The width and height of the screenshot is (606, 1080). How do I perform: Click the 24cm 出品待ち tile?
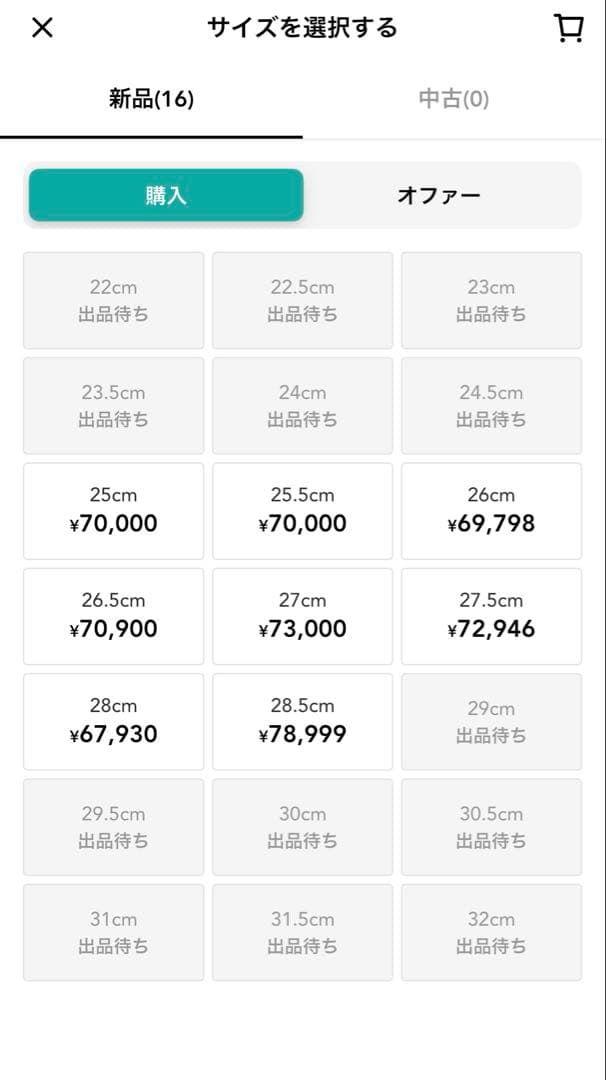point(302,406)
